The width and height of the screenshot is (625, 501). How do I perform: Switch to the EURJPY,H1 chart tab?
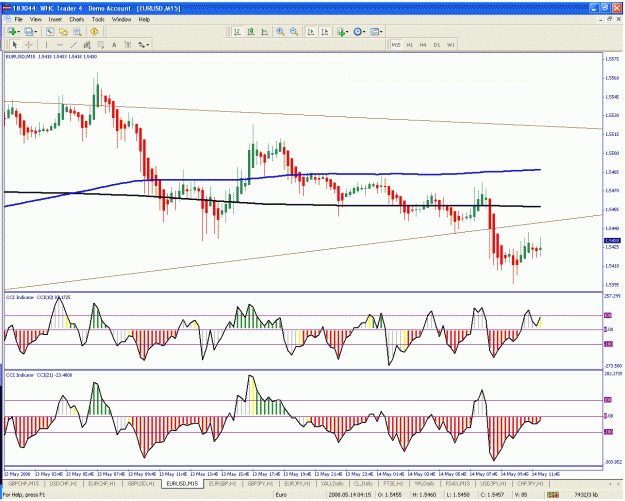coord(297,483)
